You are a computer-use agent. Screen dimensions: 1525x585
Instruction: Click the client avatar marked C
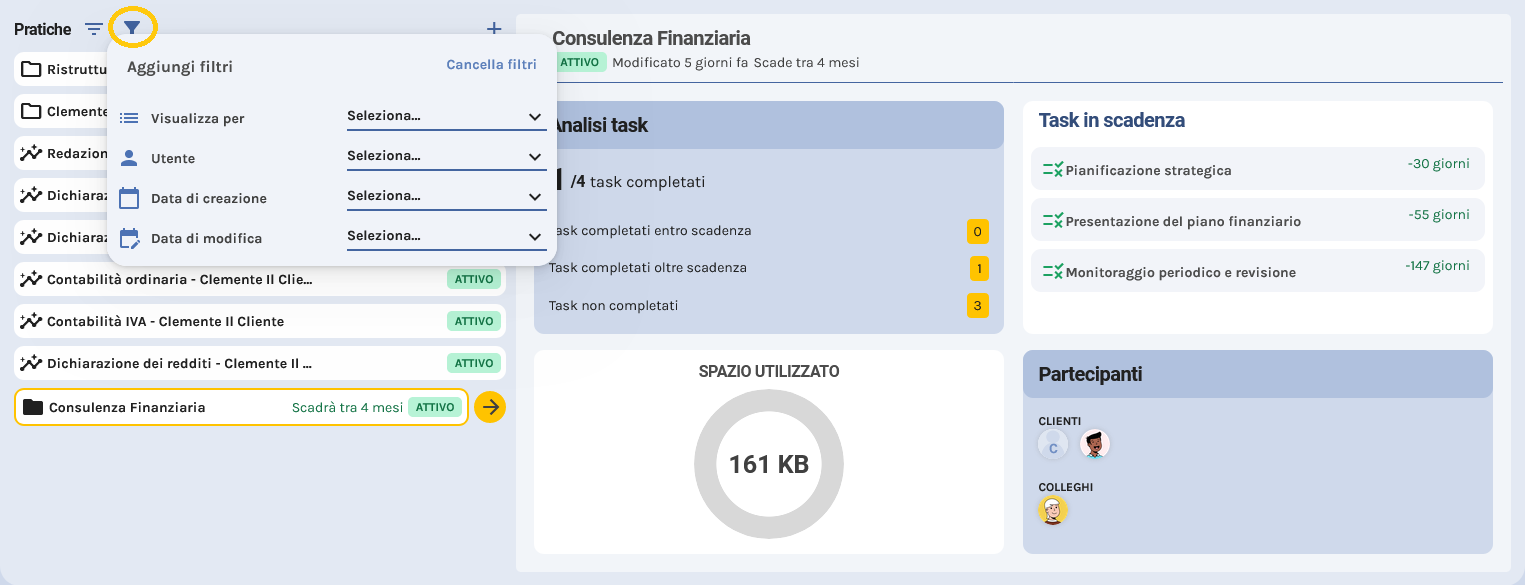click(x=1052, y=444)
